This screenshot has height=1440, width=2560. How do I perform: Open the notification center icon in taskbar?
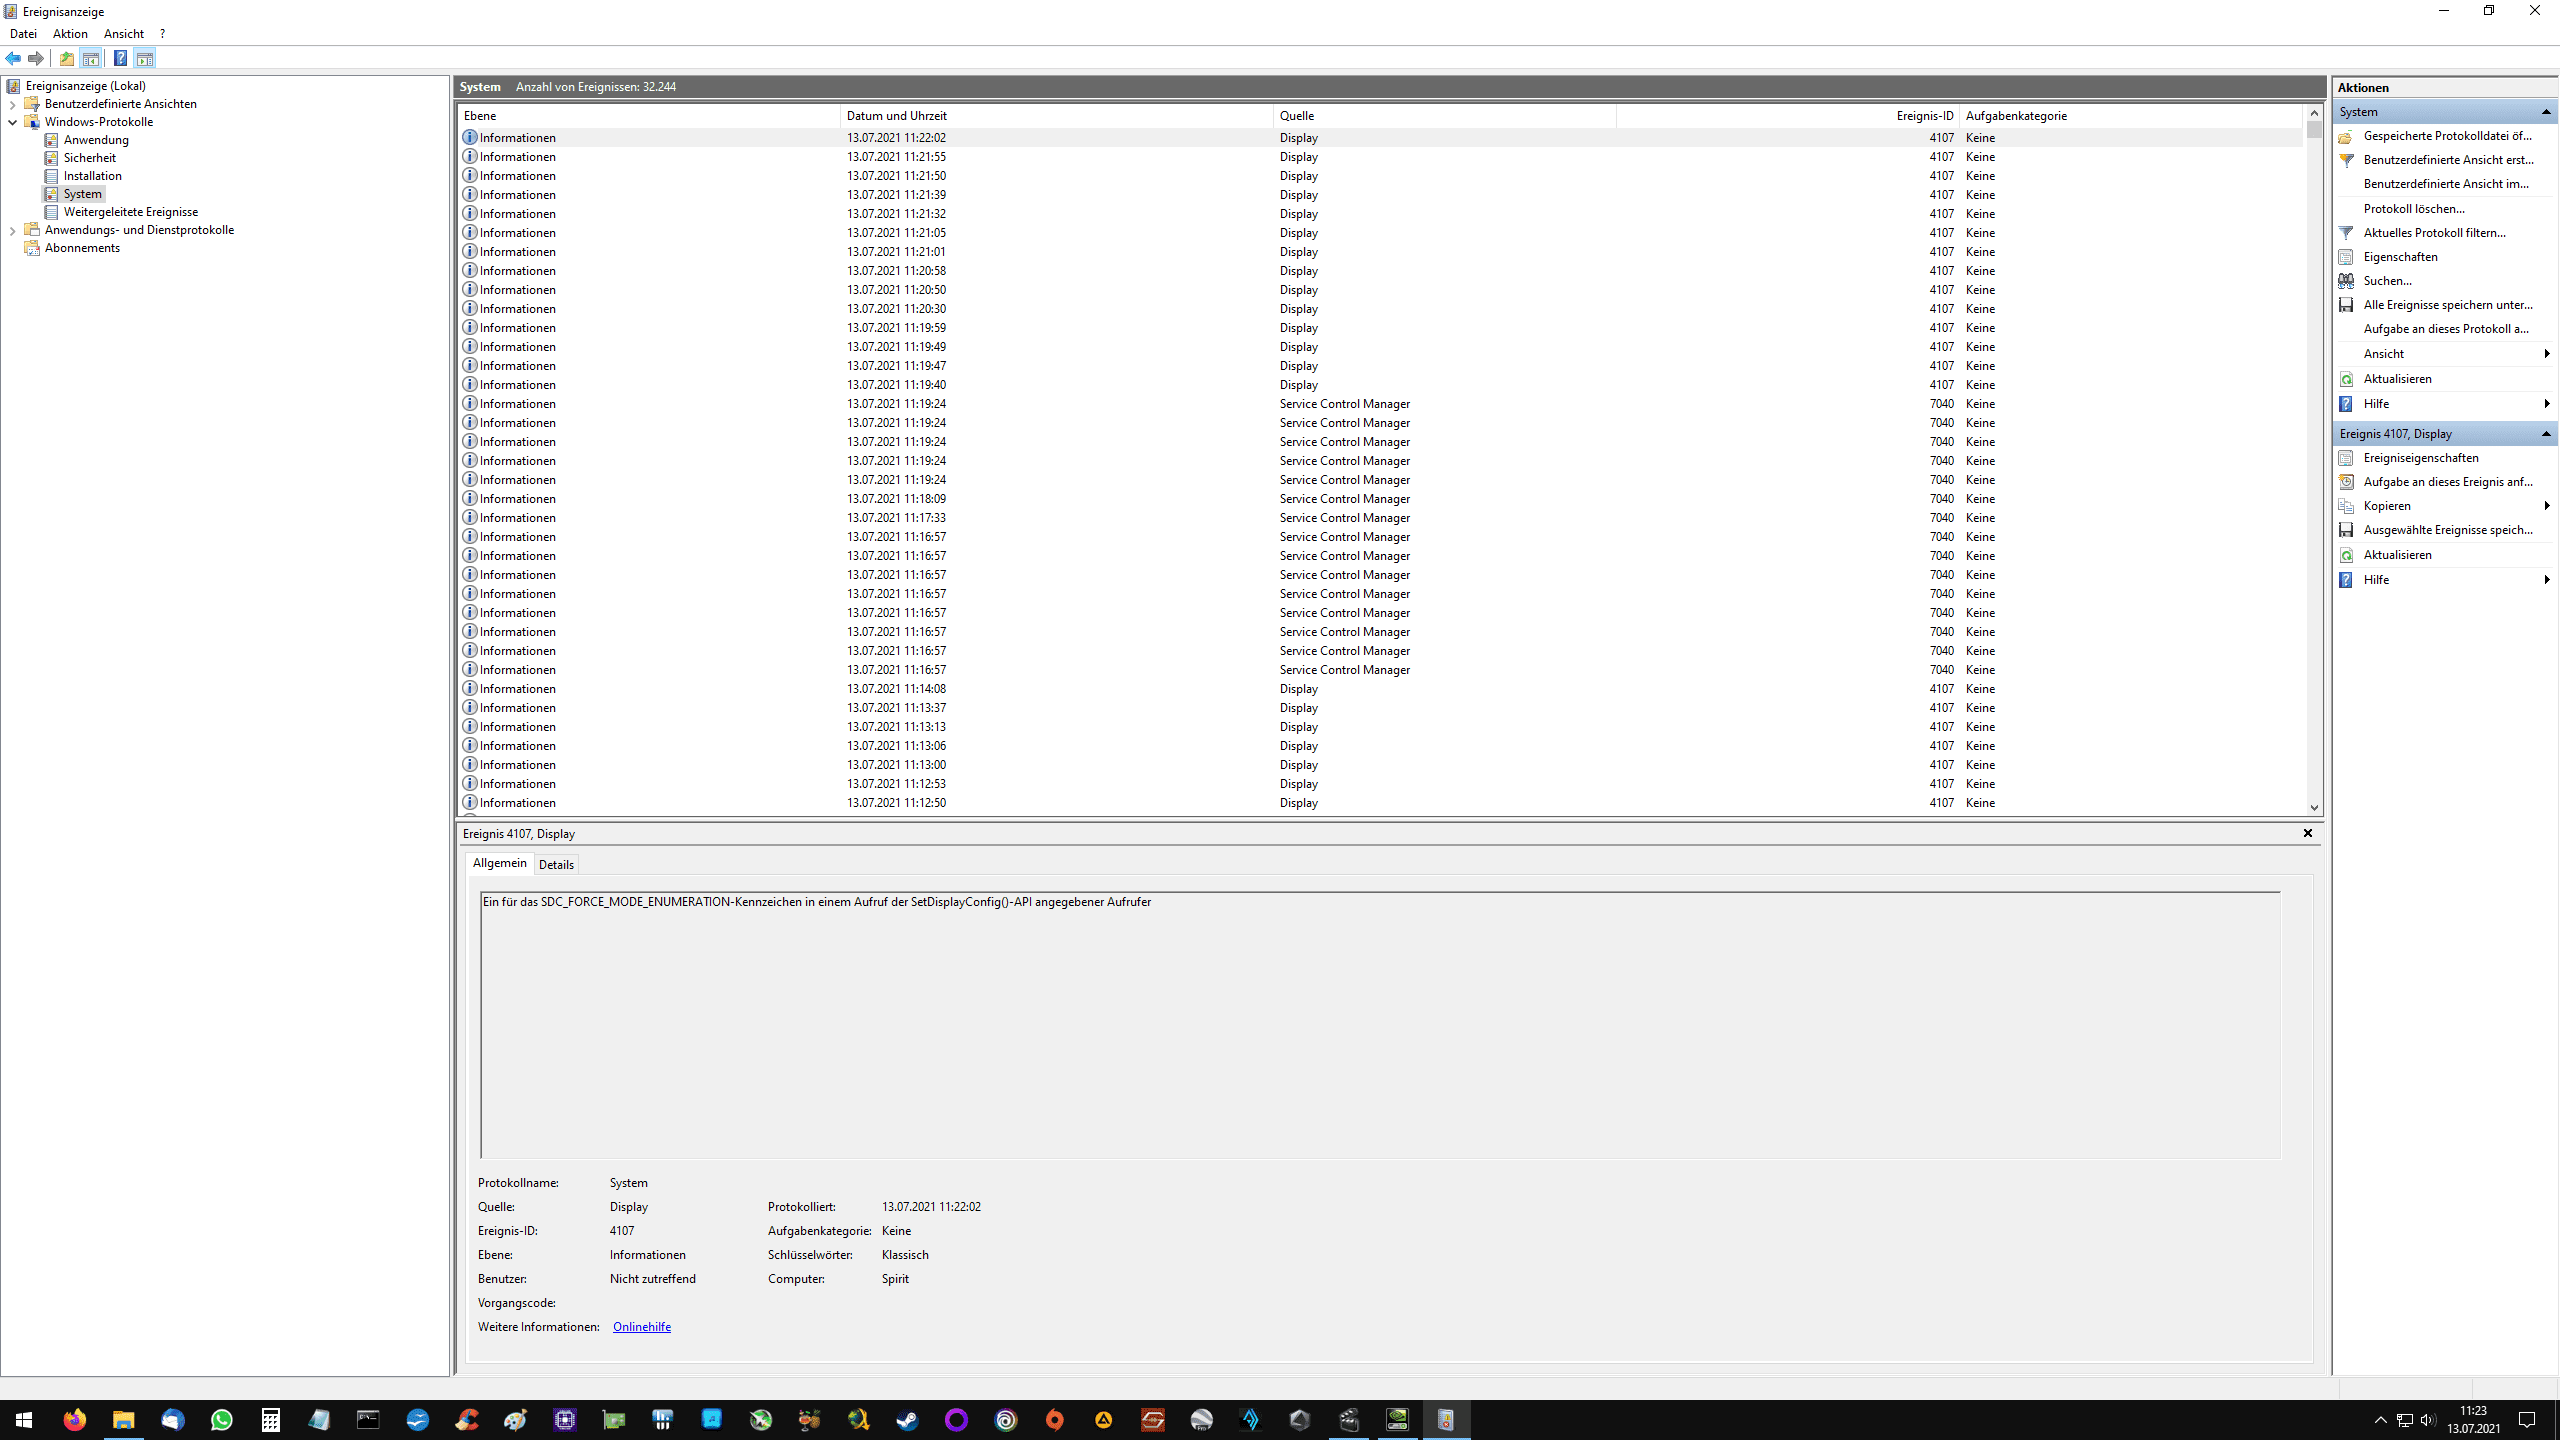(x=2527, y=1420)
